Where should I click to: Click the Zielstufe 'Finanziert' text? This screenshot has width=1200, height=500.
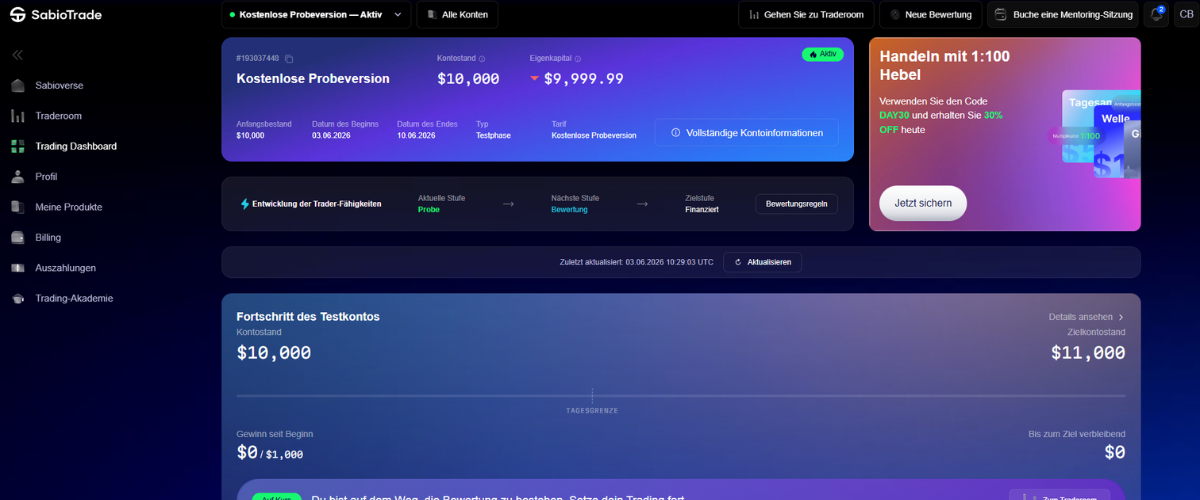pyautogui.click(x=702, y=210)
